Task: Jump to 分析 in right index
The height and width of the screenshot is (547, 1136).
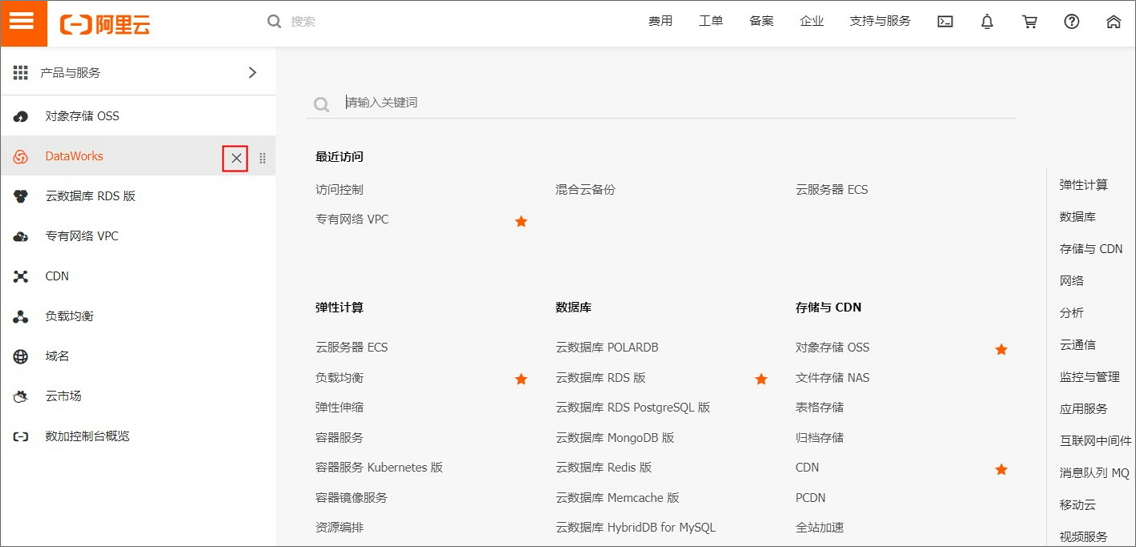Action: 1072,313
